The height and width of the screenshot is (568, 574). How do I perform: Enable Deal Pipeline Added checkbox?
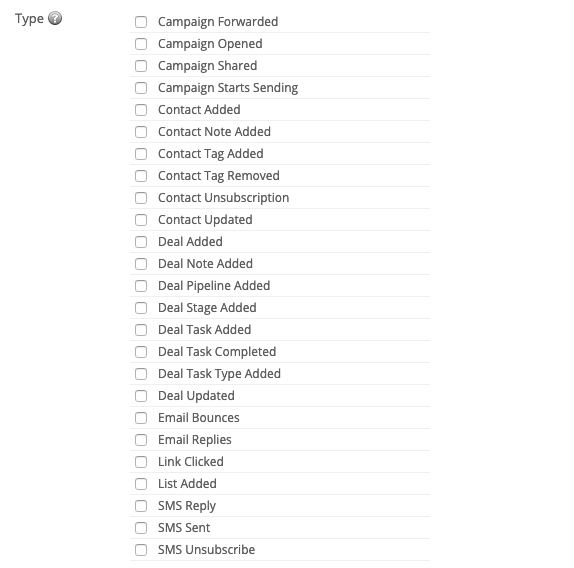click(141, 286)
